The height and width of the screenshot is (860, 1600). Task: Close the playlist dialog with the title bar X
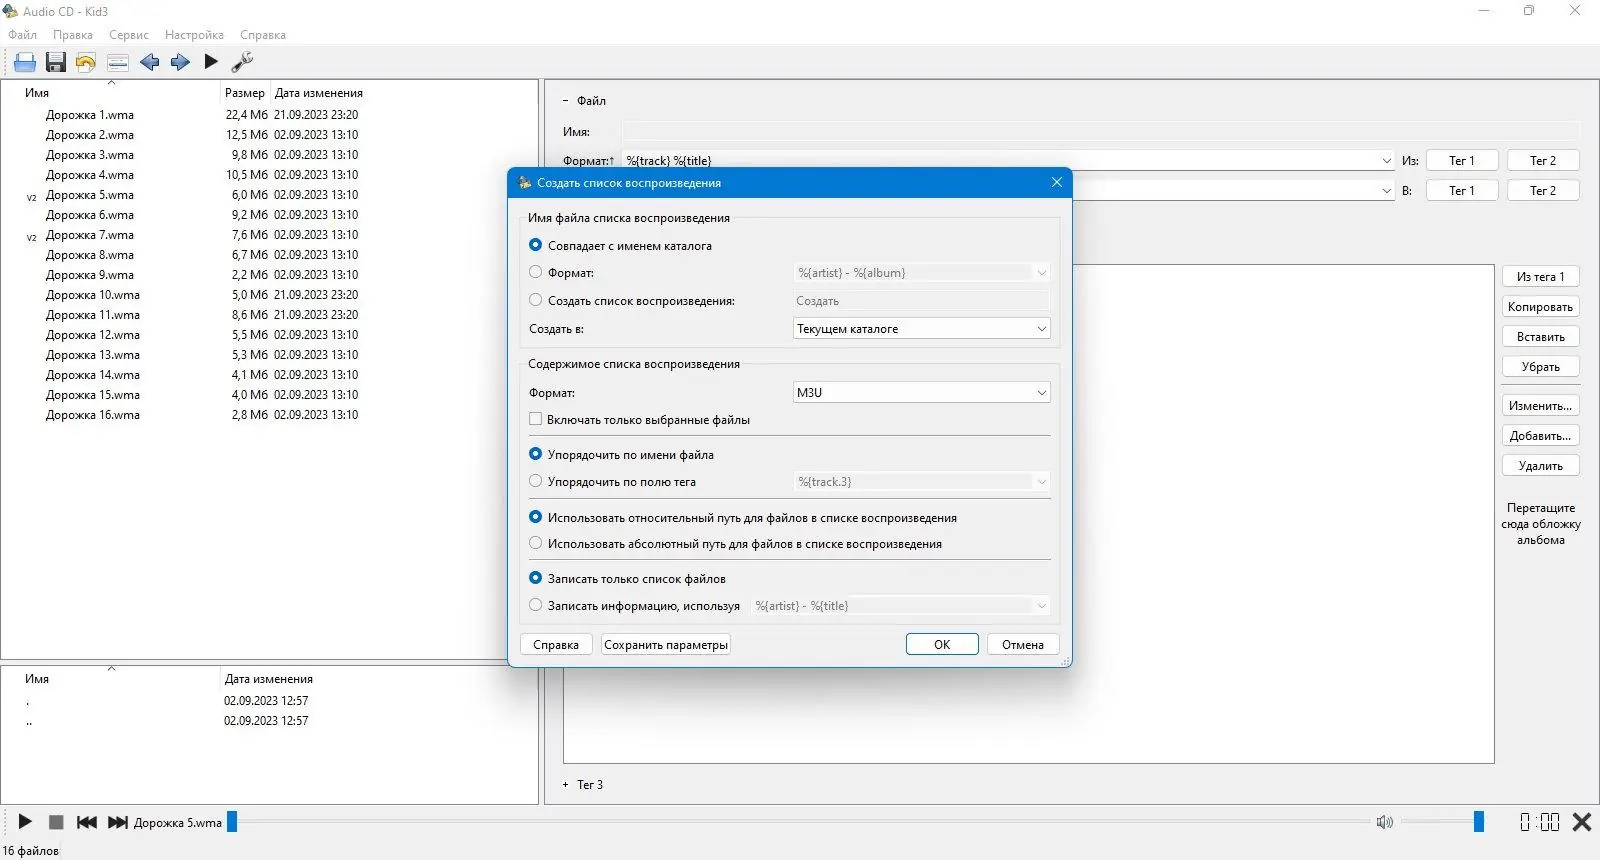1057,182
